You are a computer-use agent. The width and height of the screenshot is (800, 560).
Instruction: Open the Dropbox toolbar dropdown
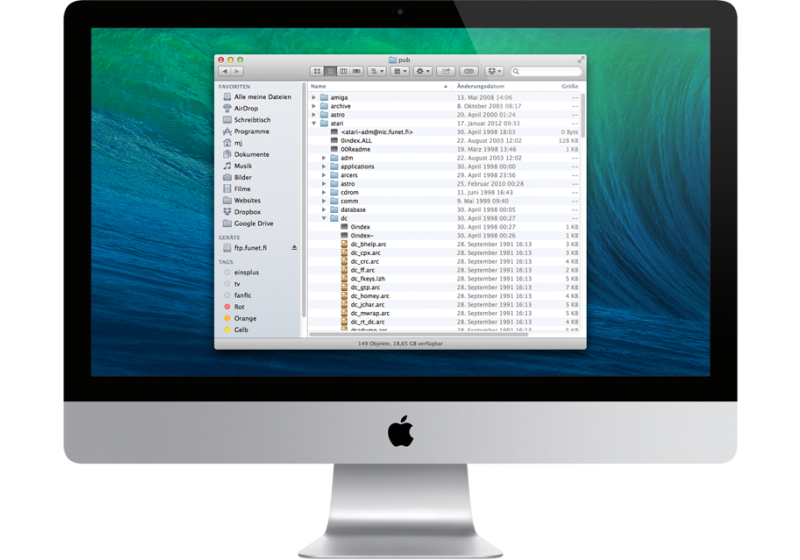click(x=493, y=71)
